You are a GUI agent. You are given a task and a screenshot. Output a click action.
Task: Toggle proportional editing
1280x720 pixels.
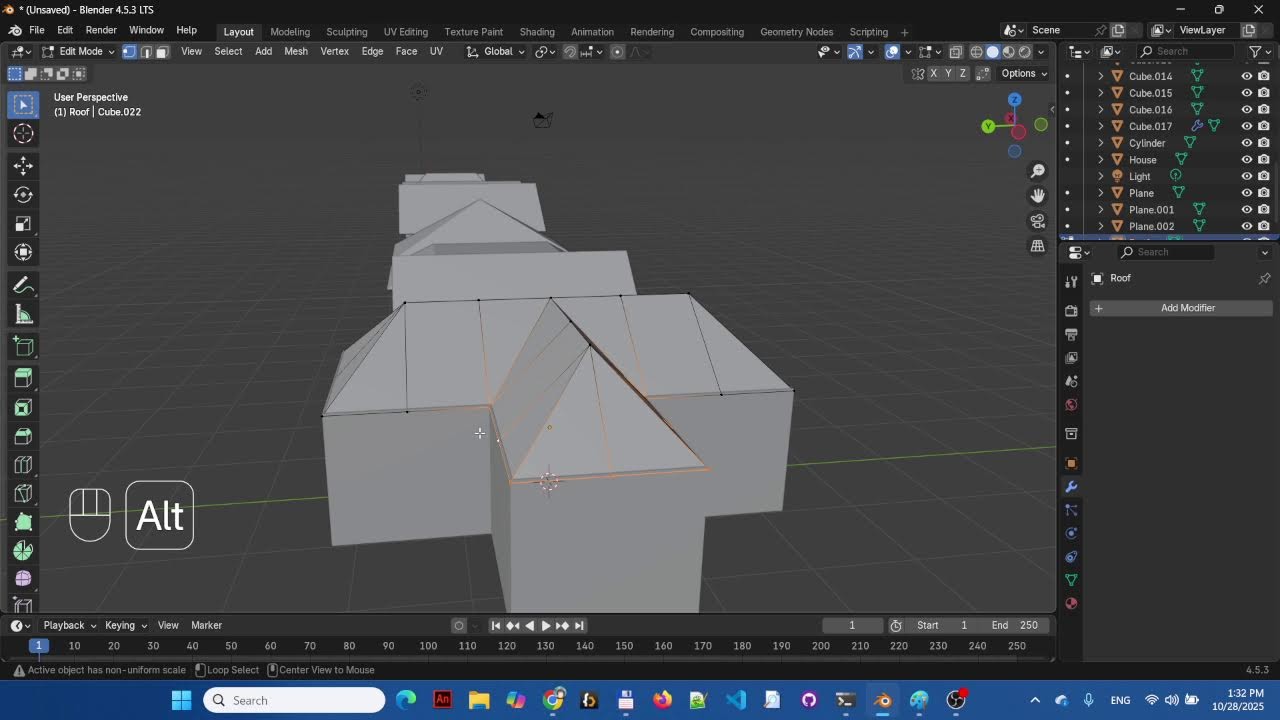click(617, 52)
